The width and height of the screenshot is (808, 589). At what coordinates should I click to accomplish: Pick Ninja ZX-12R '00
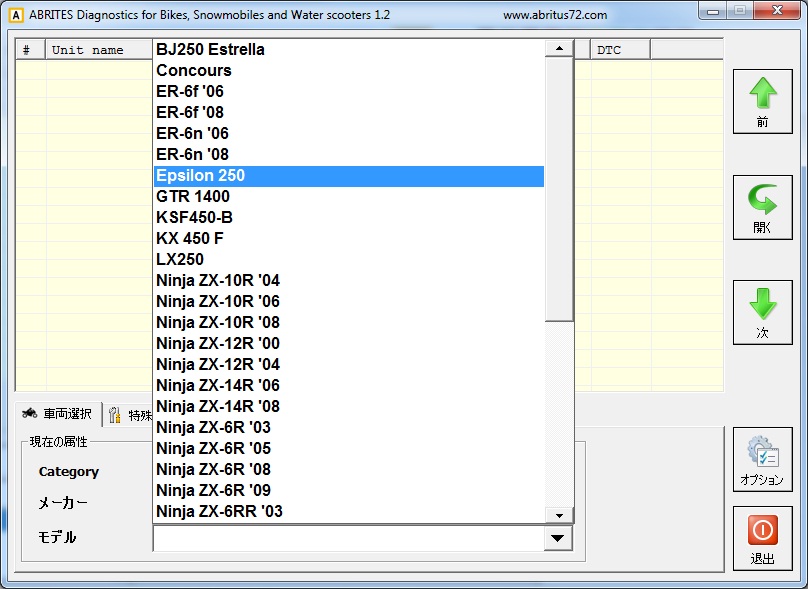[349, 344]
